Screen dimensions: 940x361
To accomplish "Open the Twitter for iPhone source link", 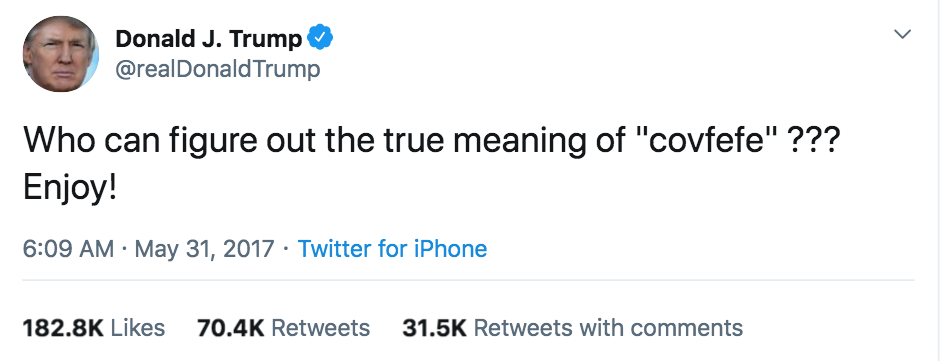I will click(392, 248).
